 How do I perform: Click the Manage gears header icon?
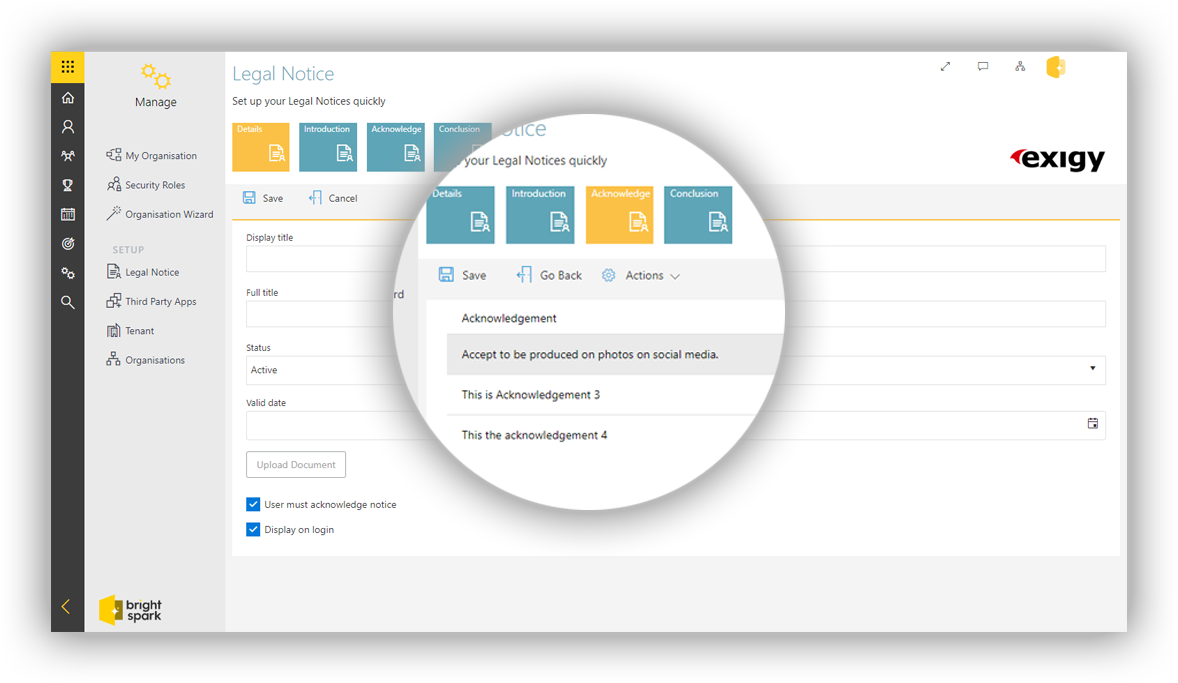coord(156,76)
